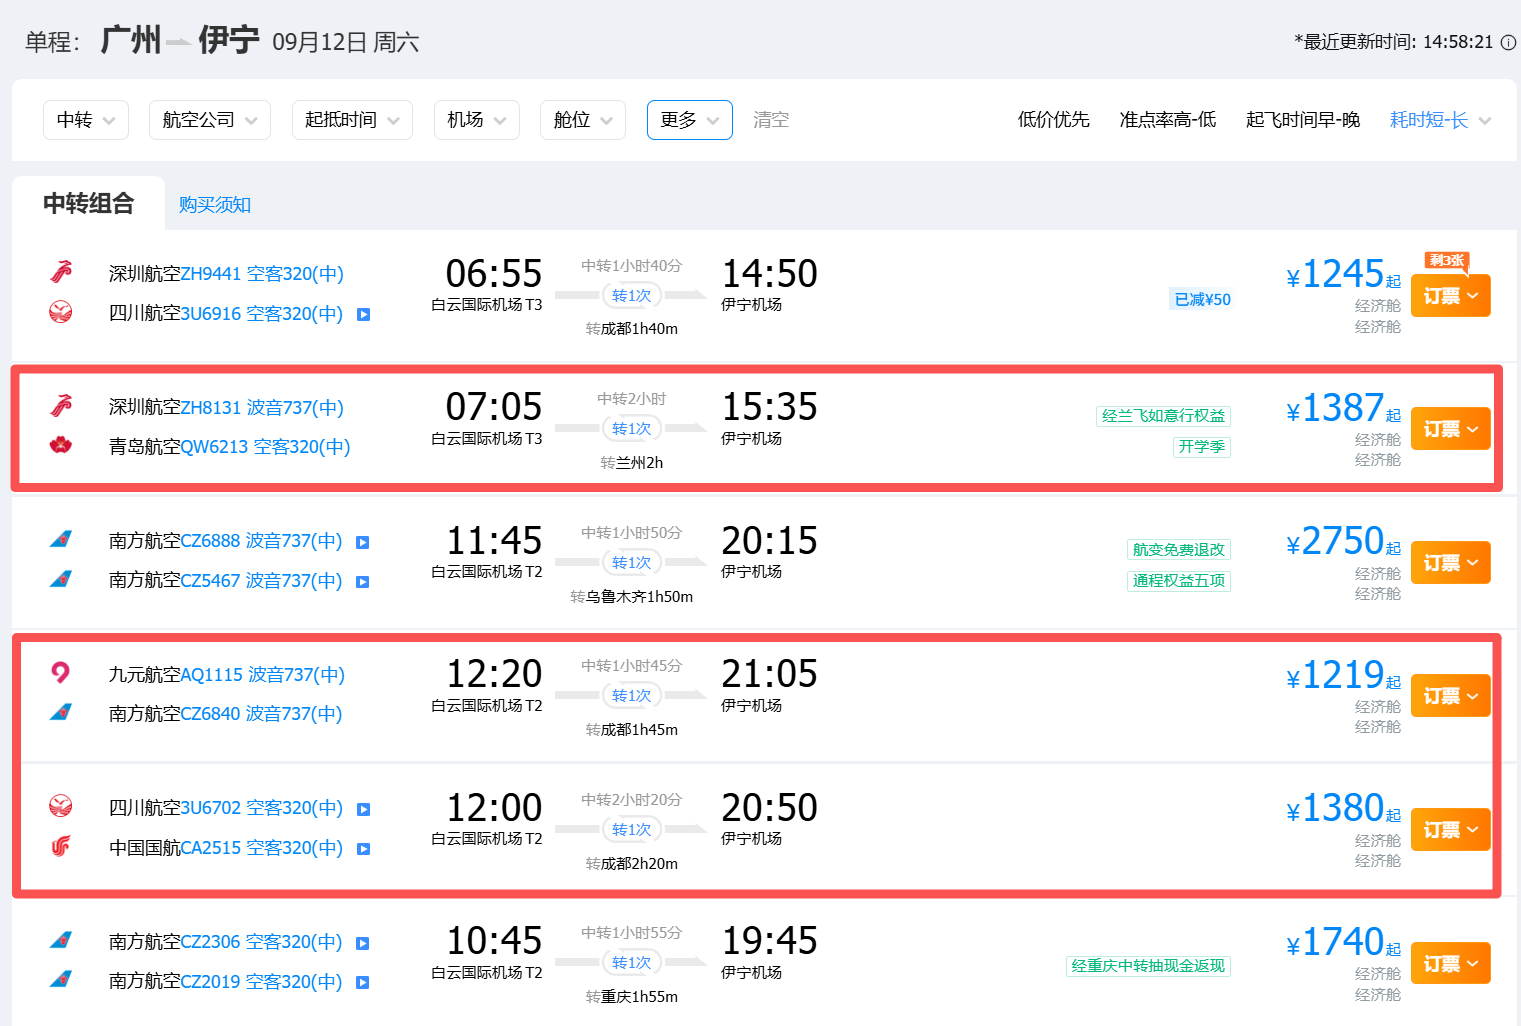Click the info icon beside the last update time

tap(1509, 42)
